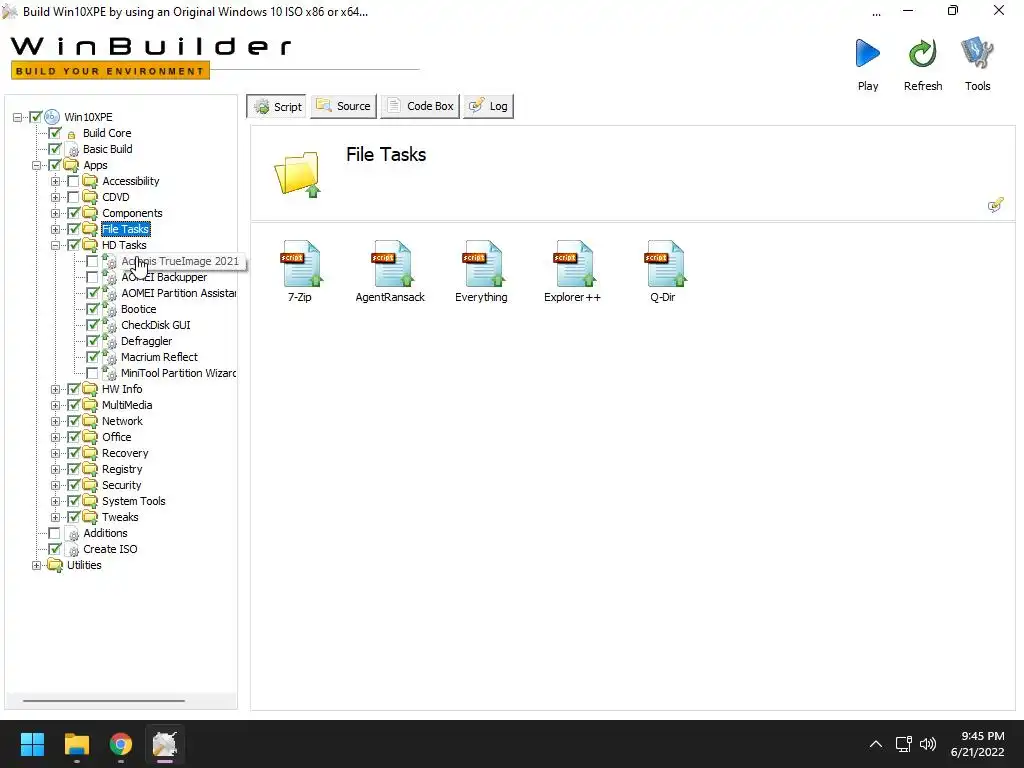The width and height of the screenshot is (1024, 768).
Task: Select the Registry folder label
Action: 121,470
